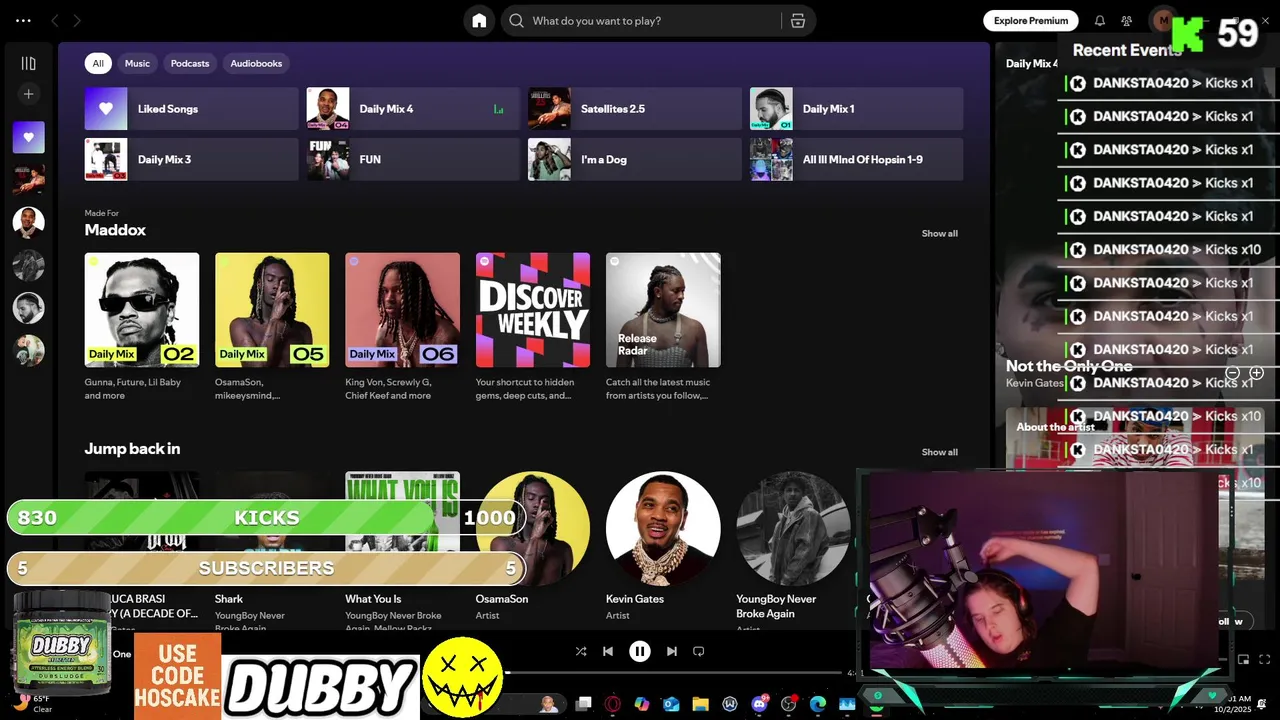The image size is (1280, 720).
Task: Select the Music filter chip
Action: point(137,63)
